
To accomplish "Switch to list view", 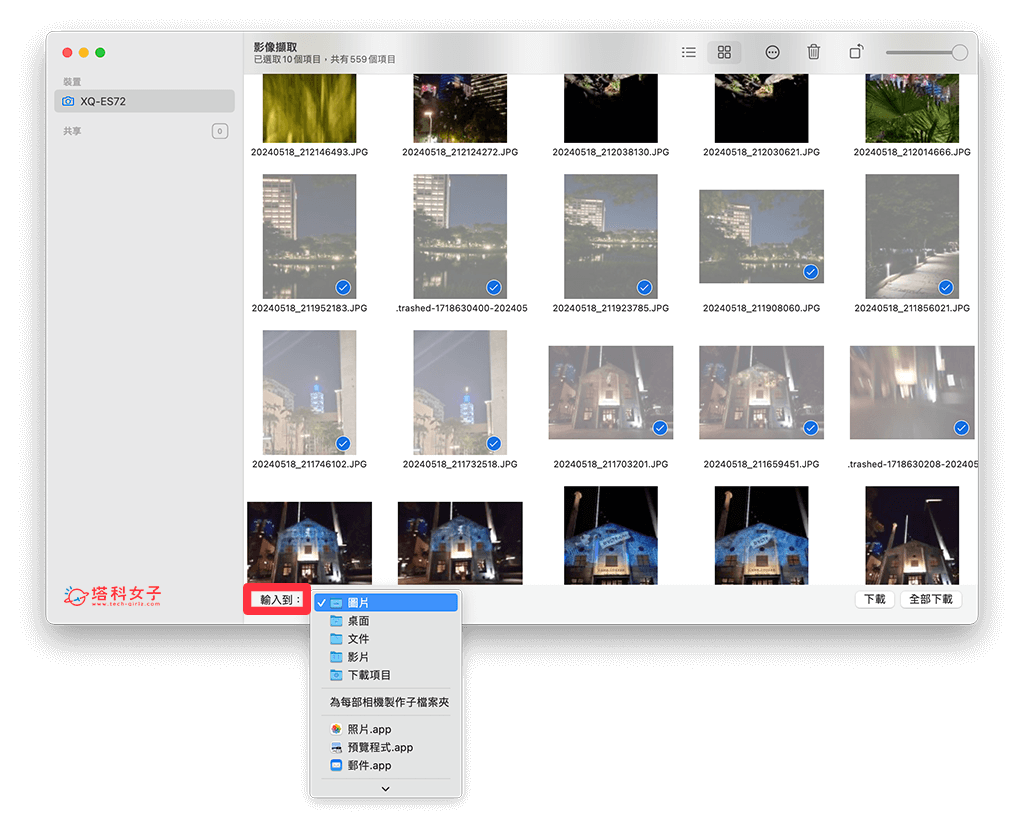I will (688, 52).
